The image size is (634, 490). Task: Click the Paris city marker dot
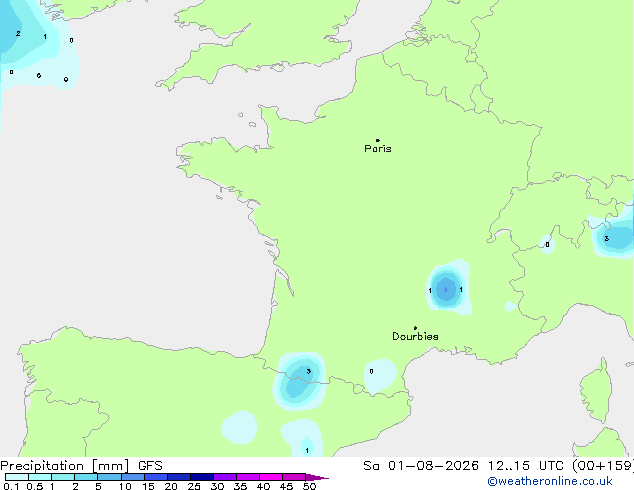click(378, 140)
